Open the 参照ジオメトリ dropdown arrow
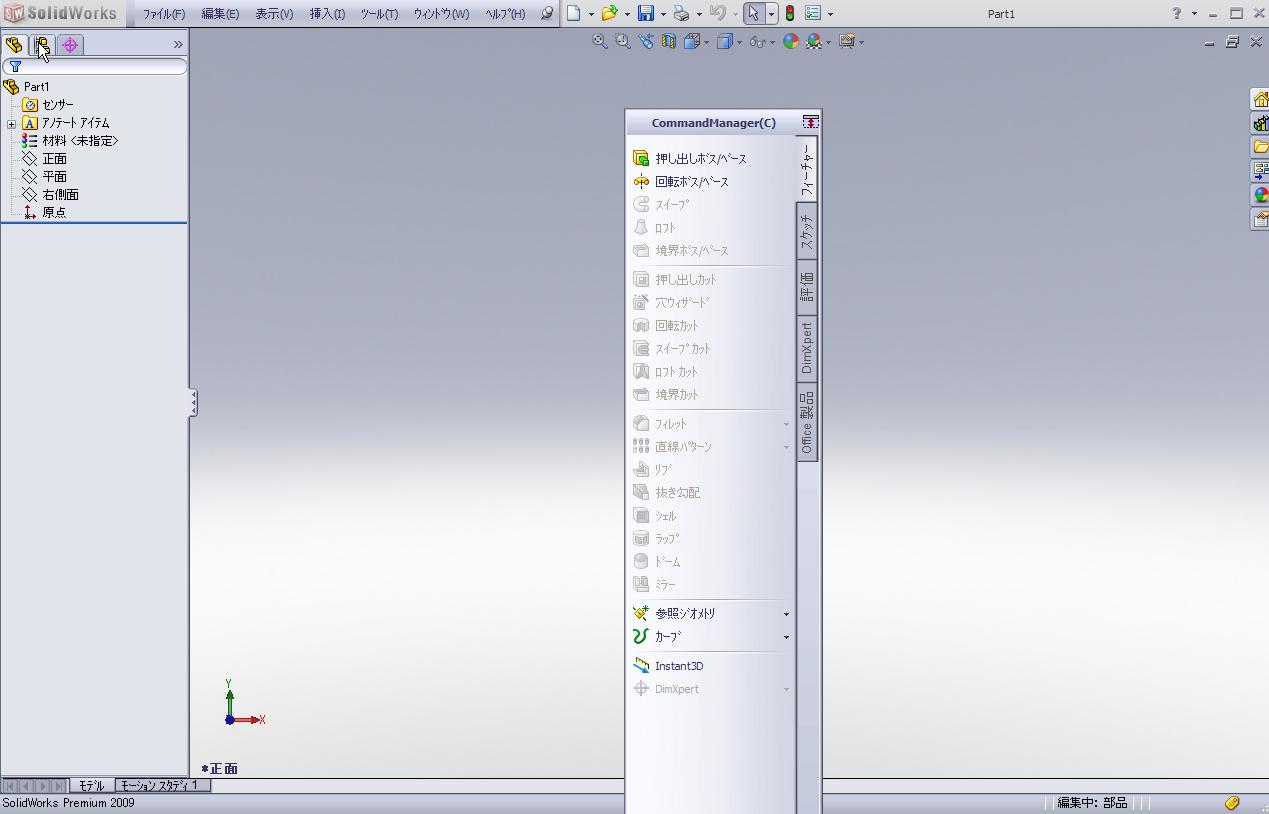The width and height of the screenshot is (1269, 814). click(x=786, y=614)
